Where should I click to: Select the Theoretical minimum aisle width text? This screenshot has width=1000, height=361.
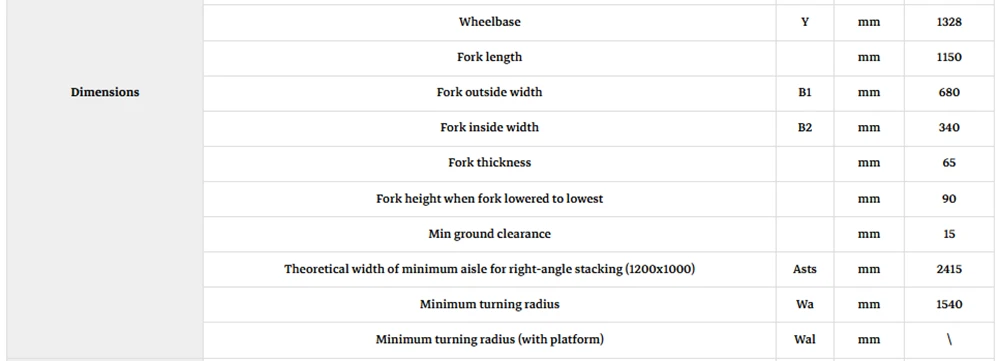[x=489, y=269]
